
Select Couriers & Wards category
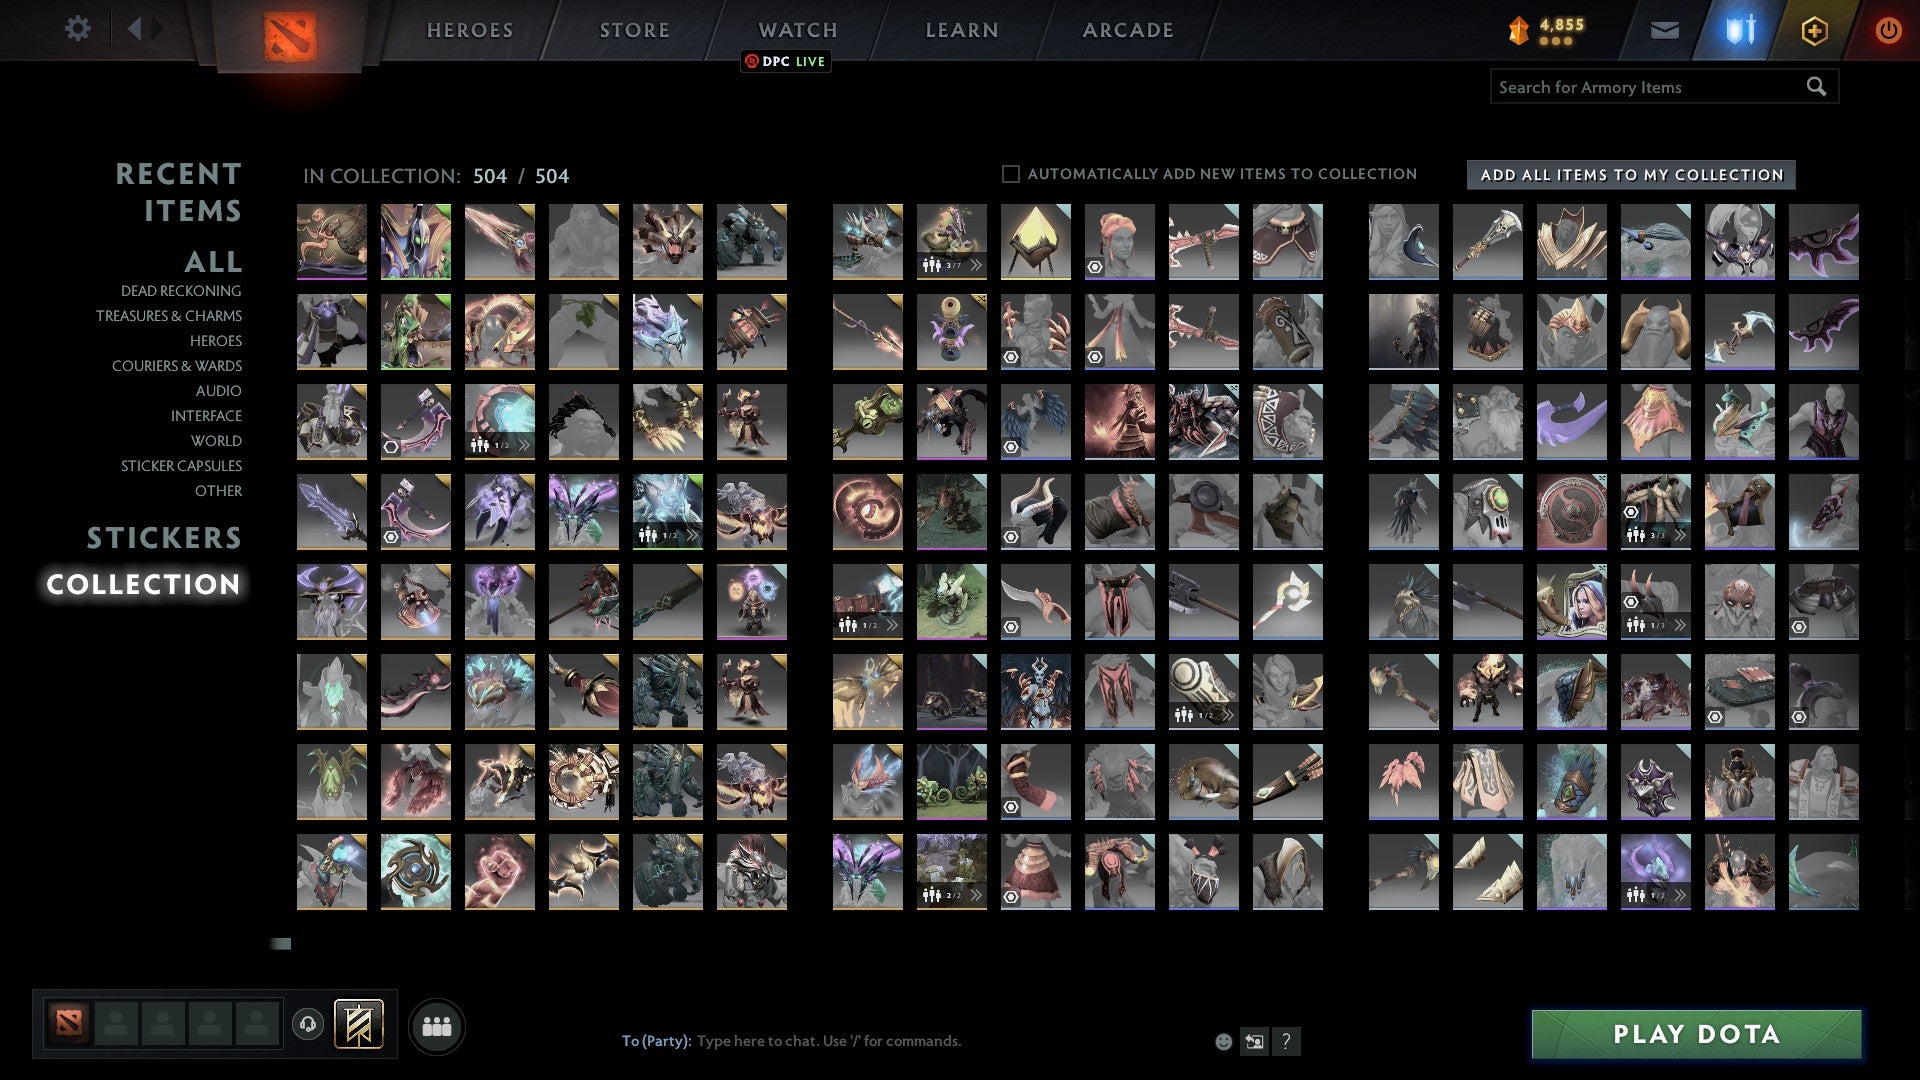point(177,366)
